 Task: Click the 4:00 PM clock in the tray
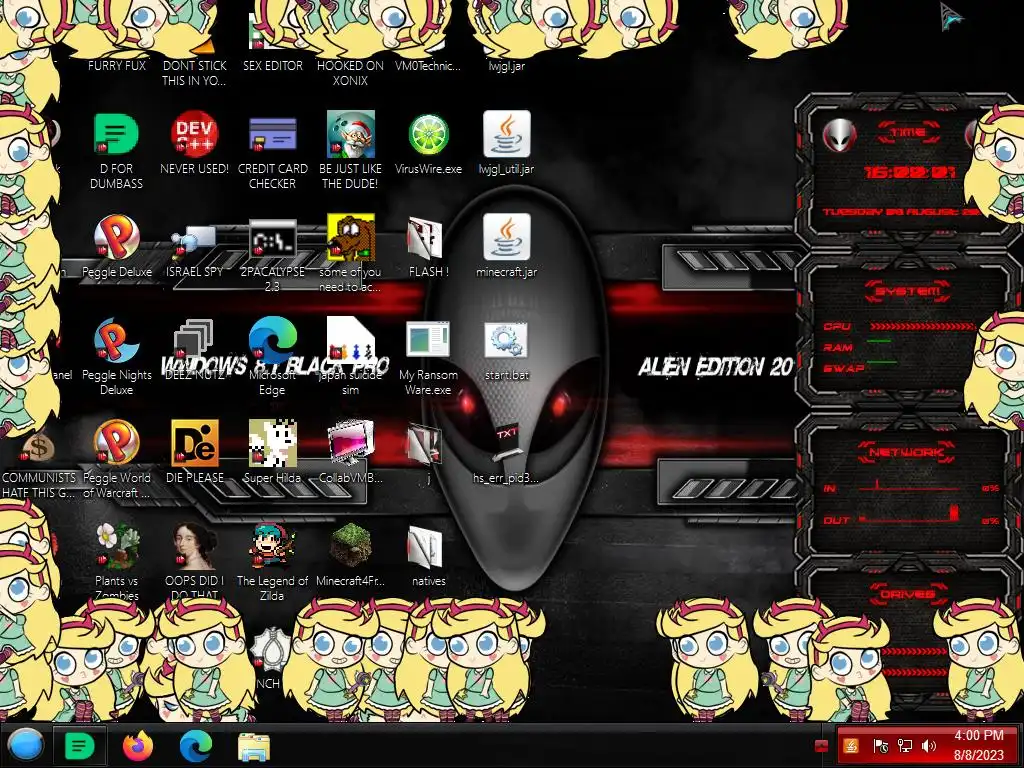coord(978,735)
